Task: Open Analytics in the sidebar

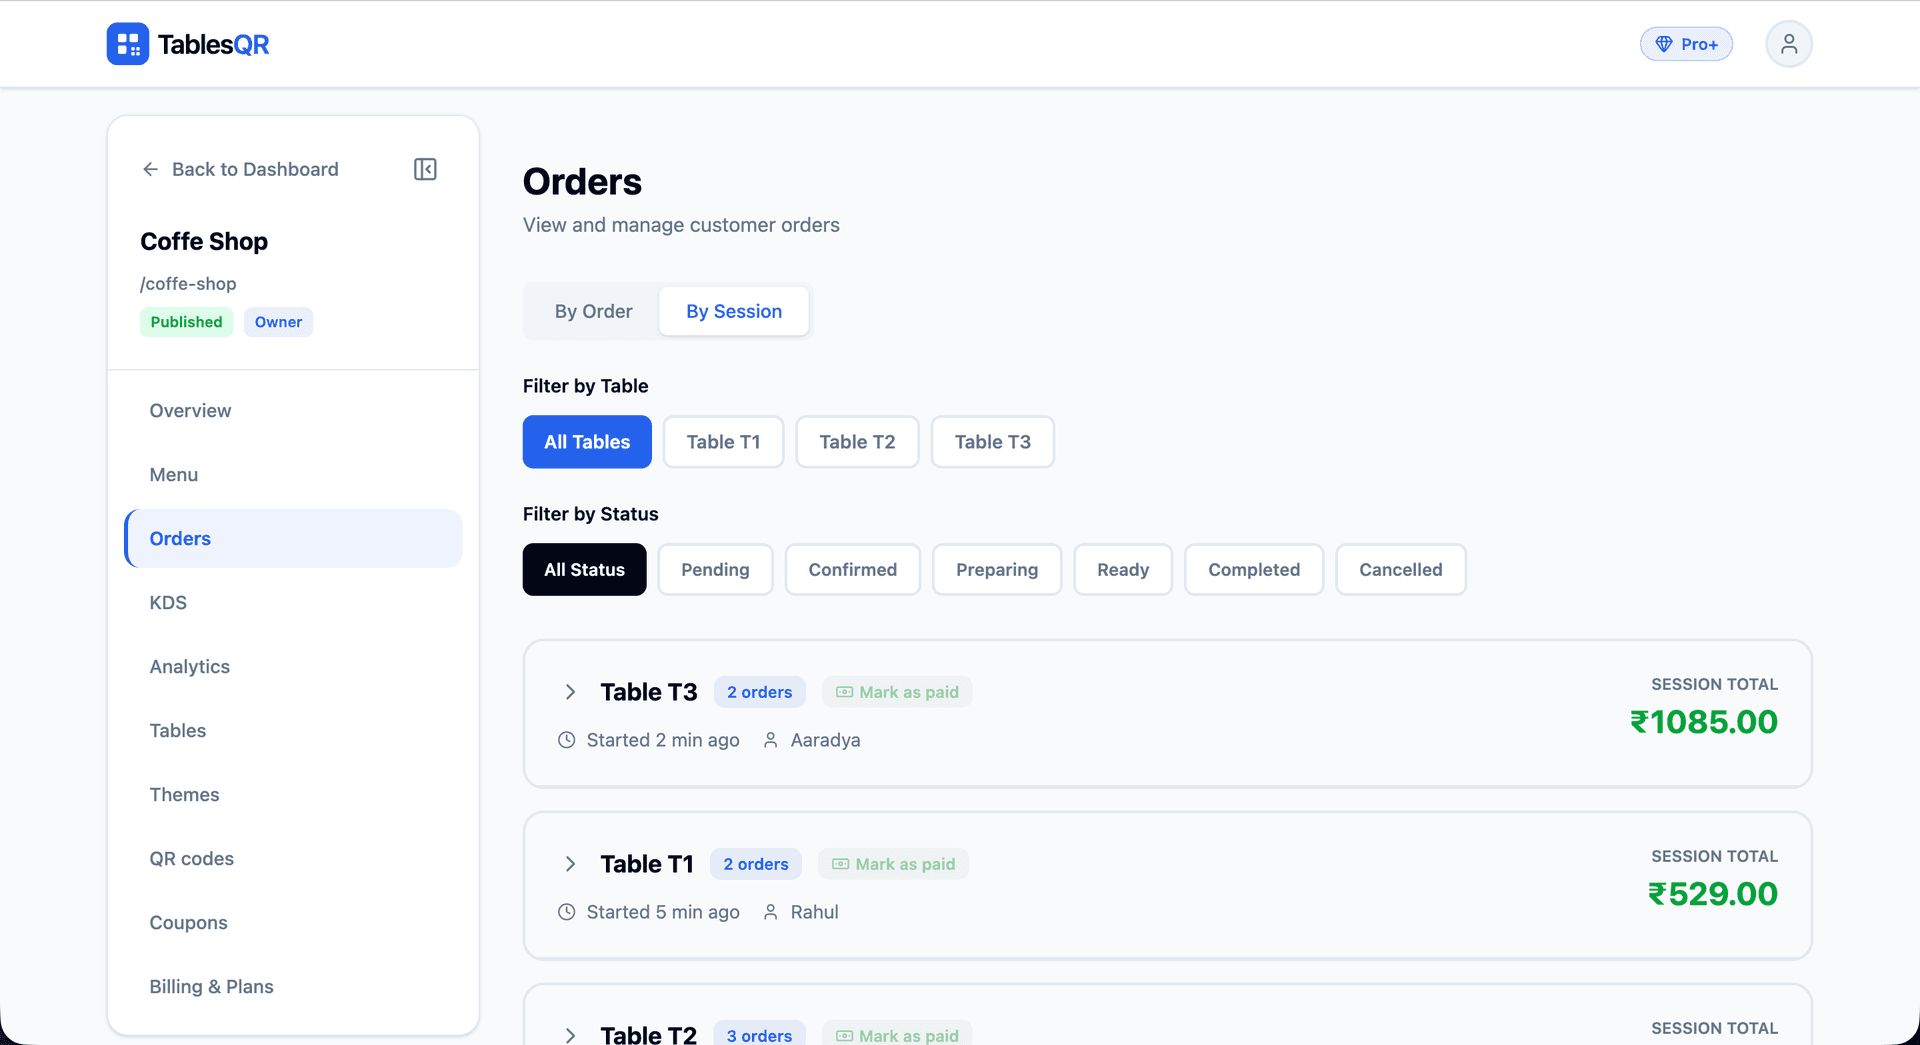Action: point(293,667)
